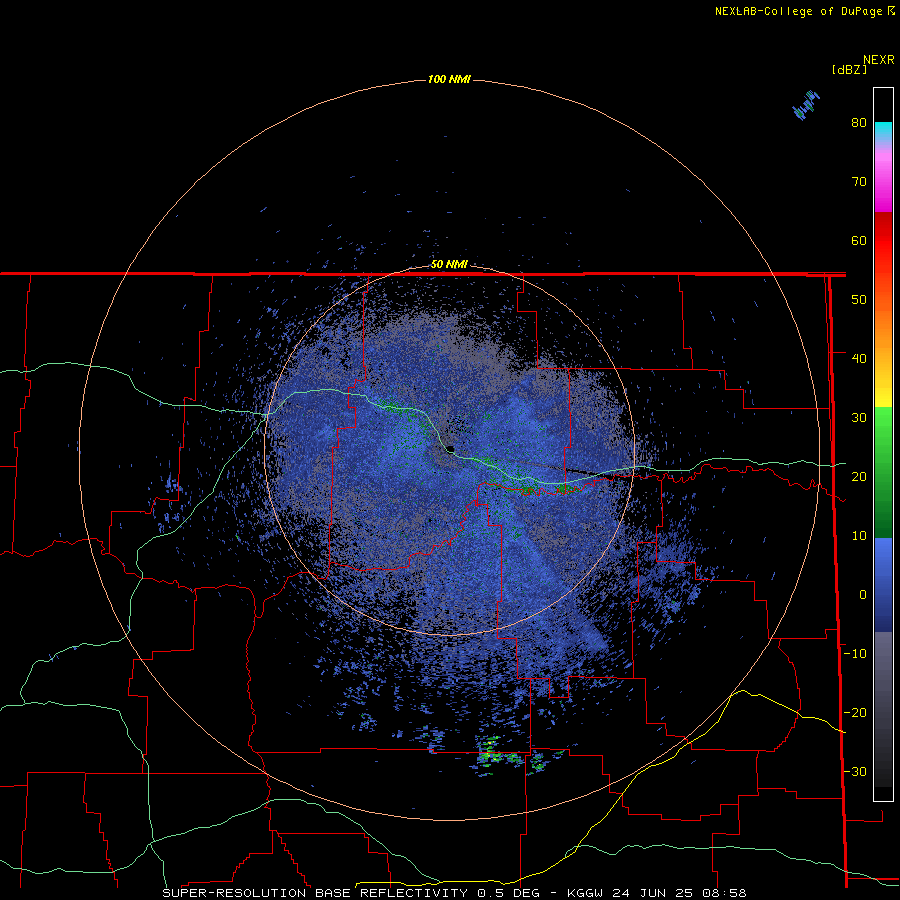The width and height of the screenshot is (900, 900).
Task: Click the 70 value on the dBZ scale
Action: click(859, 181)
